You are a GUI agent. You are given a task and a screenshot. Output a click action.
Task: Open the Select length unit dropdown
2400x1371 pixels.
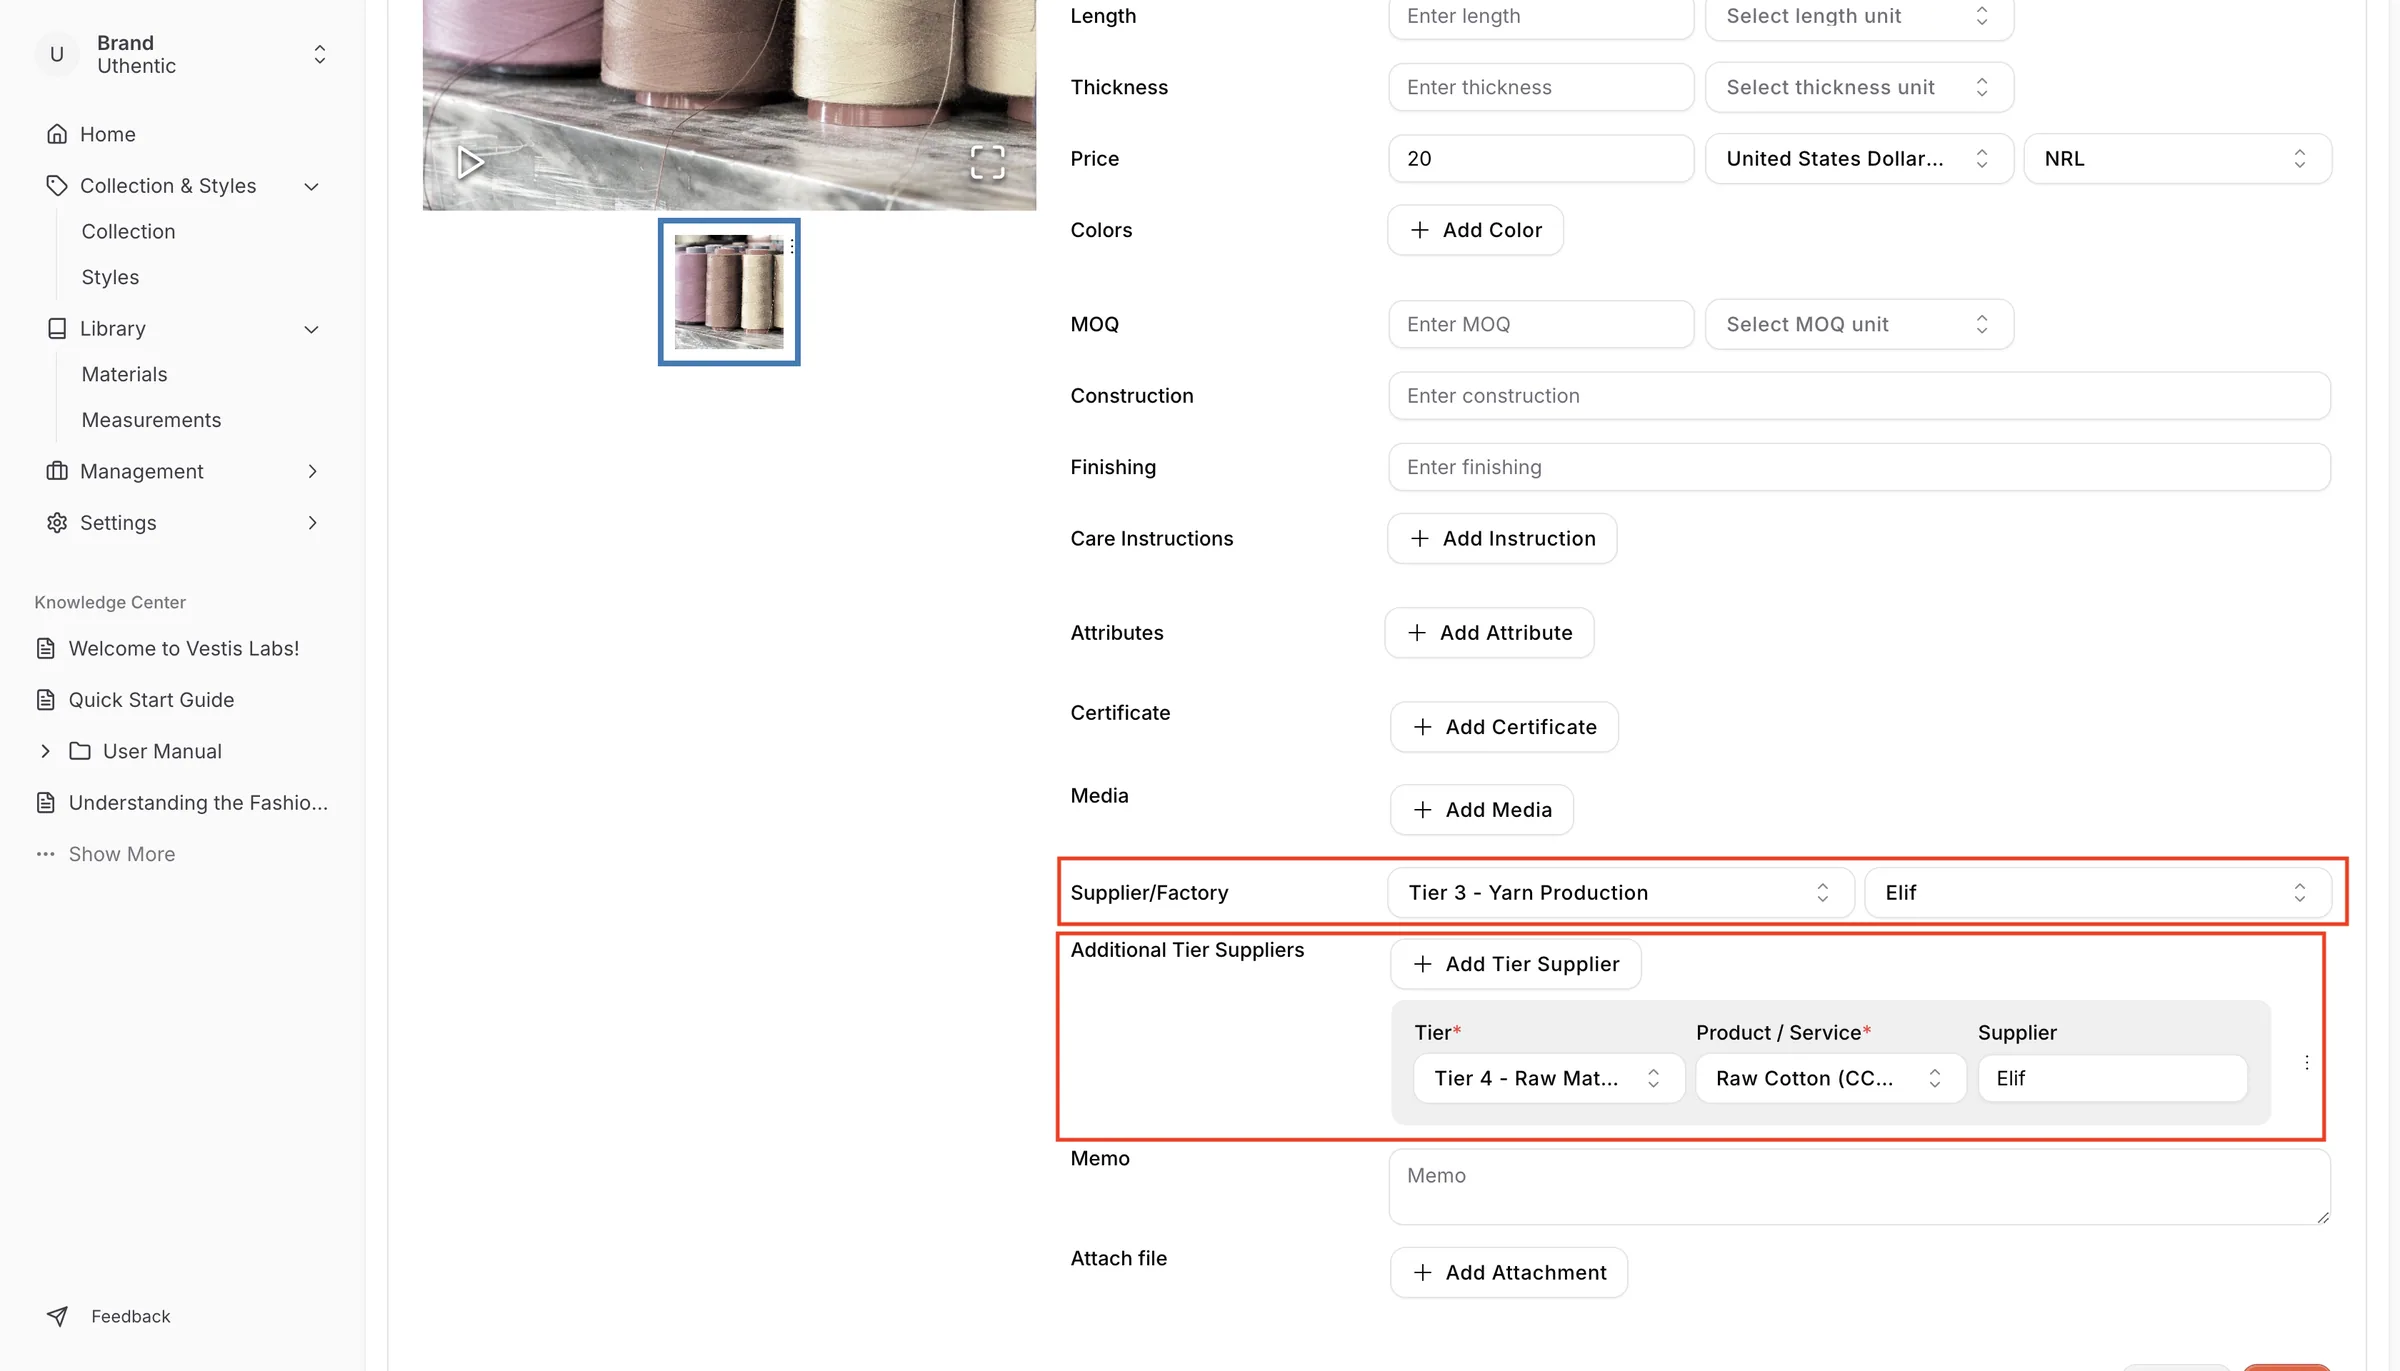(1859, 16)
